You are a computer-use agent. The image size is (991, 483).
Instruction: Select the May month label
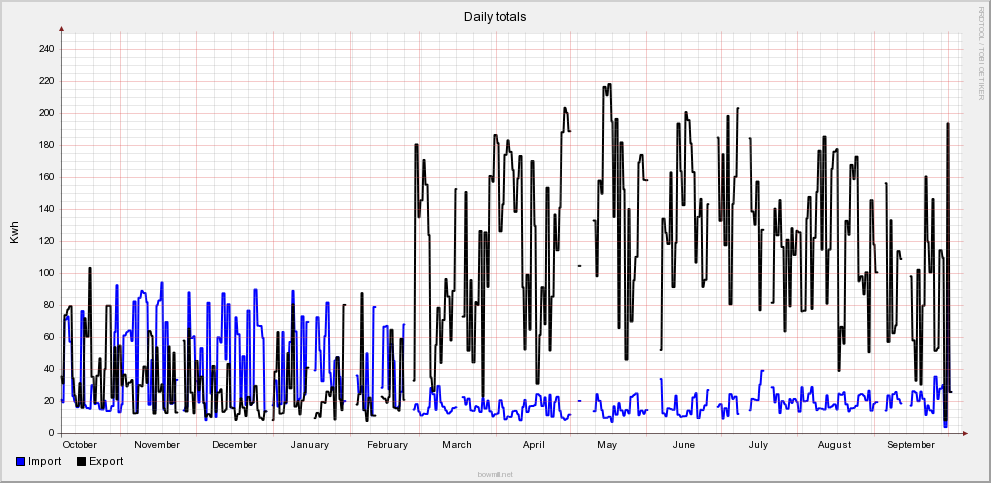[608, 445]
